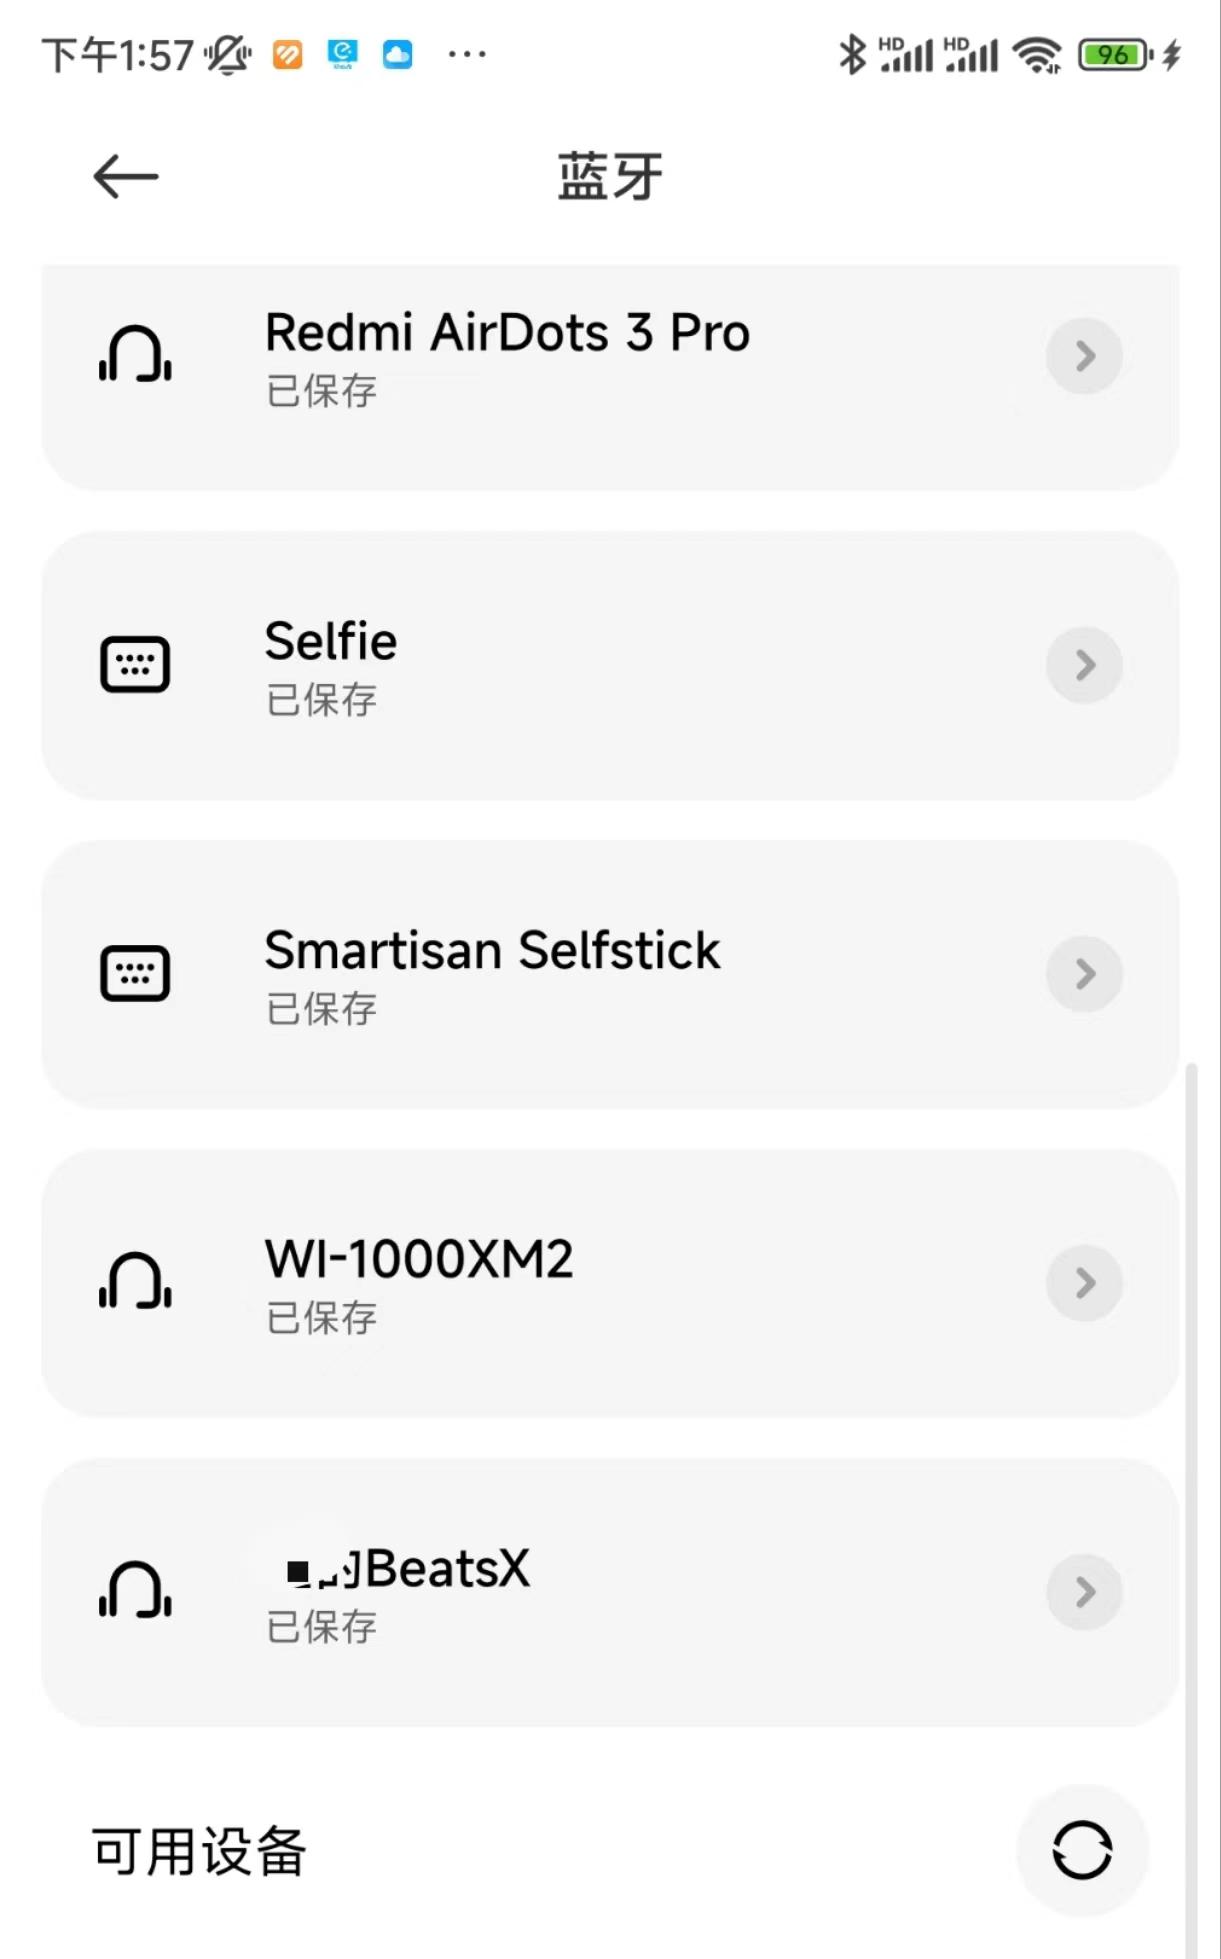
Task: Open Smartisan Selfstick details chevron
Action: pyautogui.click(x=1085, y=974)
